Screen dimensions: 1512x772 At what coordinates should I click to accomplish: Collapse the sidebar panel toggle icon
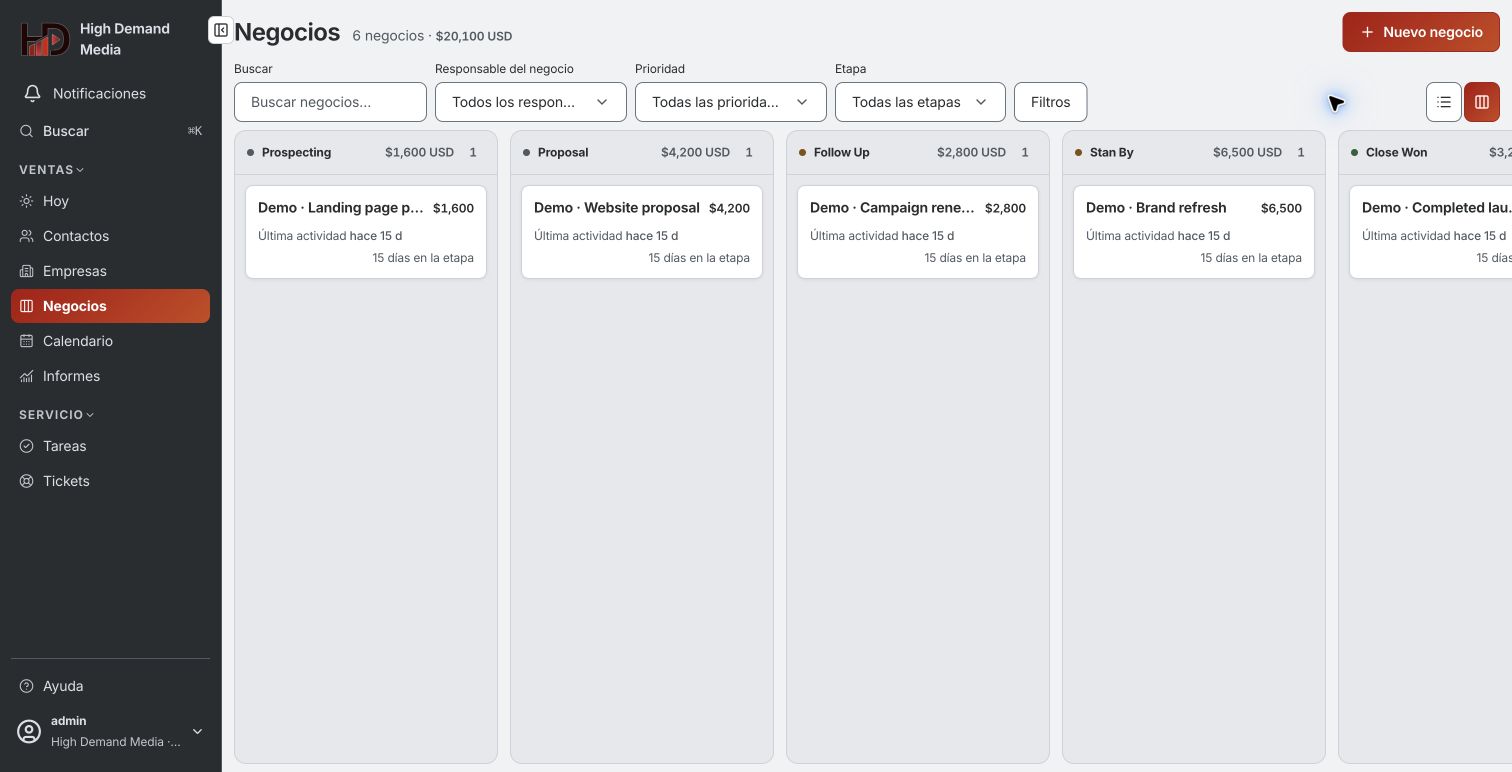tap(221, 30)
